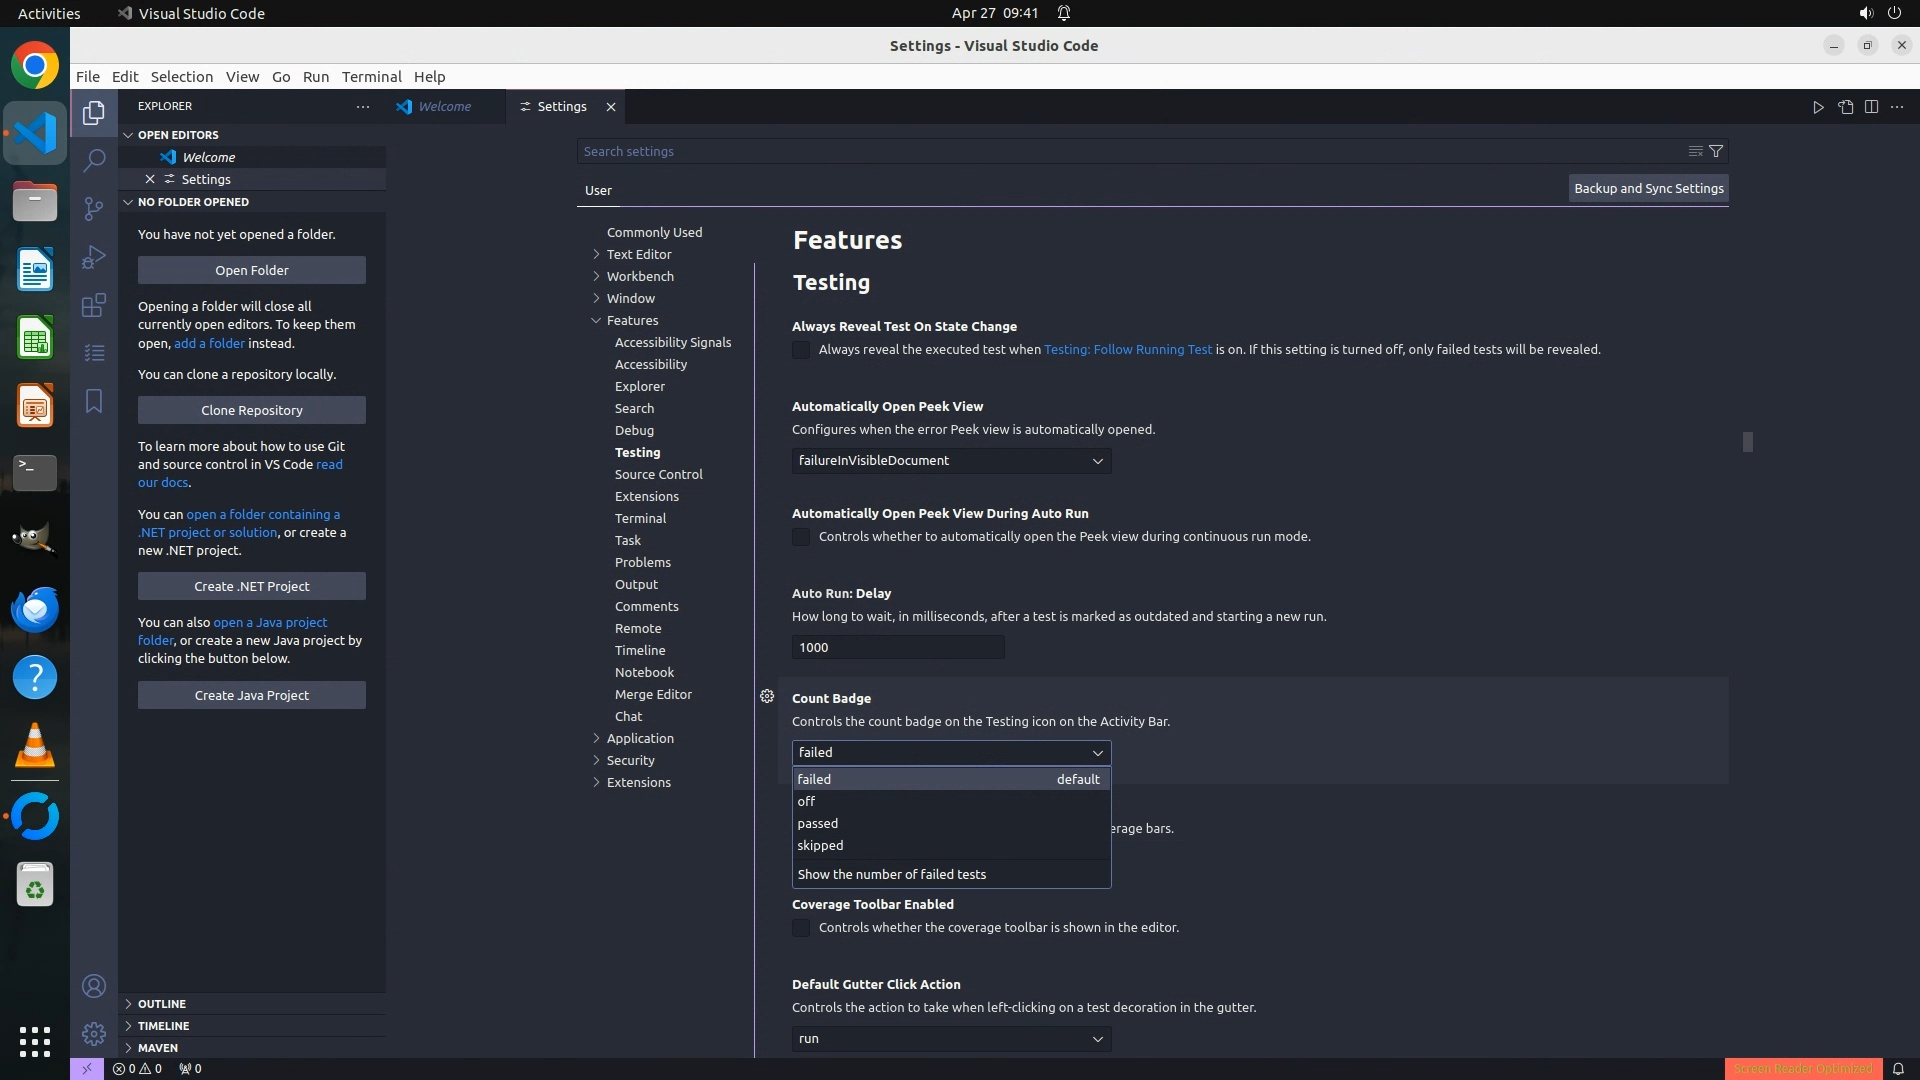Toggle Automatically Open Peek View During Auto Run
This screenshot has height=1080, width=1920.
pyautogui.click(x=801, y=537)
